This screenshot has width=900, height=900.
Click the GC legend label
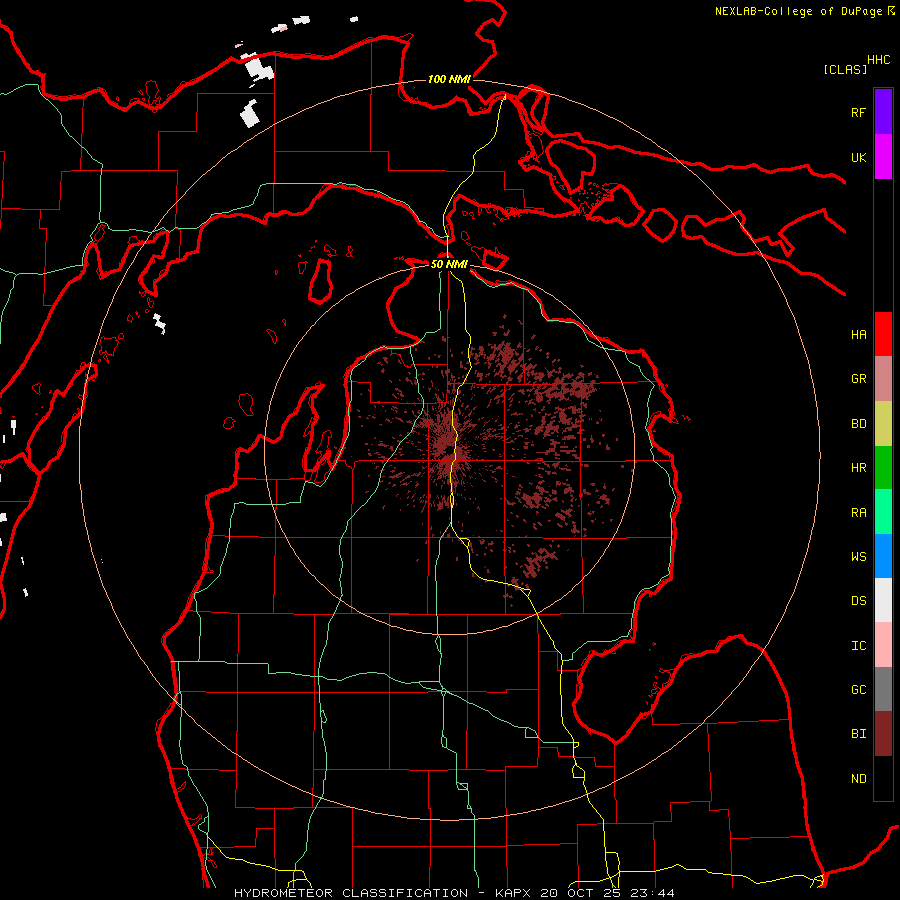(x=858, y=689)
